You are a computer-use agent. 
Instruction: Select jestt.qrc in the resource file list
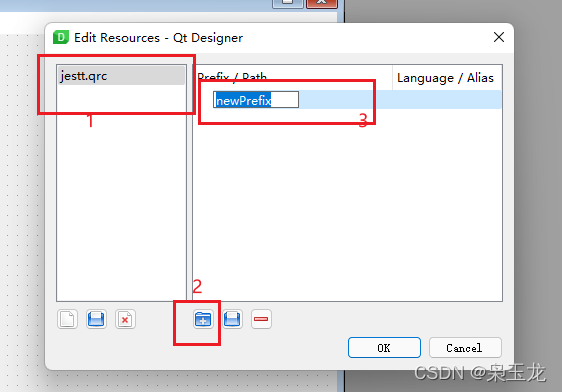[x=121, y=76]
